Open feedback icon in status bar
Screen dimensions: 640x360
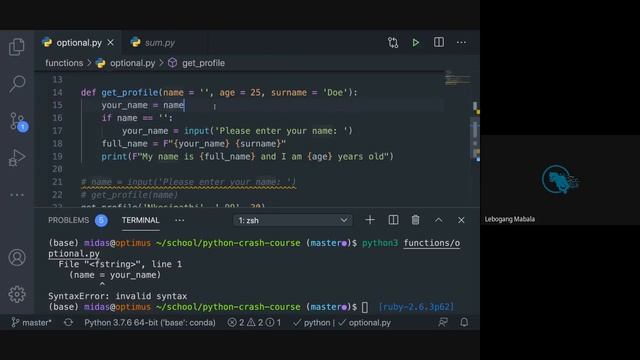[x=443, y=322]
